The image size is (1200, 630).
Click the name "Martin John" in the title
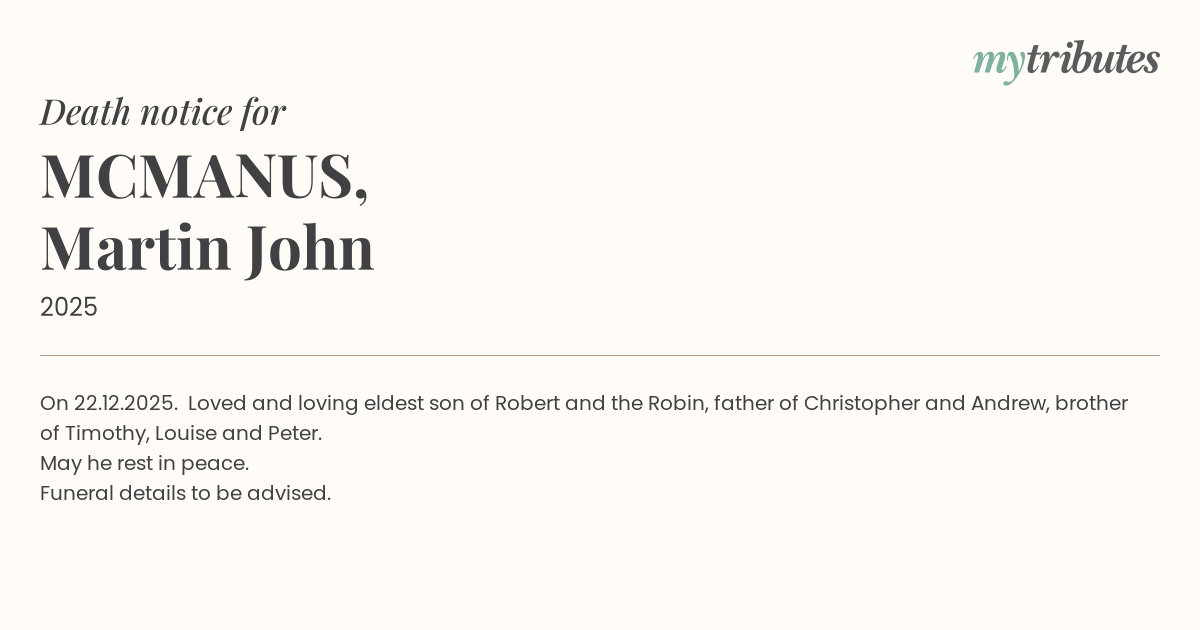pyautogui.click(x=207, y=248)
